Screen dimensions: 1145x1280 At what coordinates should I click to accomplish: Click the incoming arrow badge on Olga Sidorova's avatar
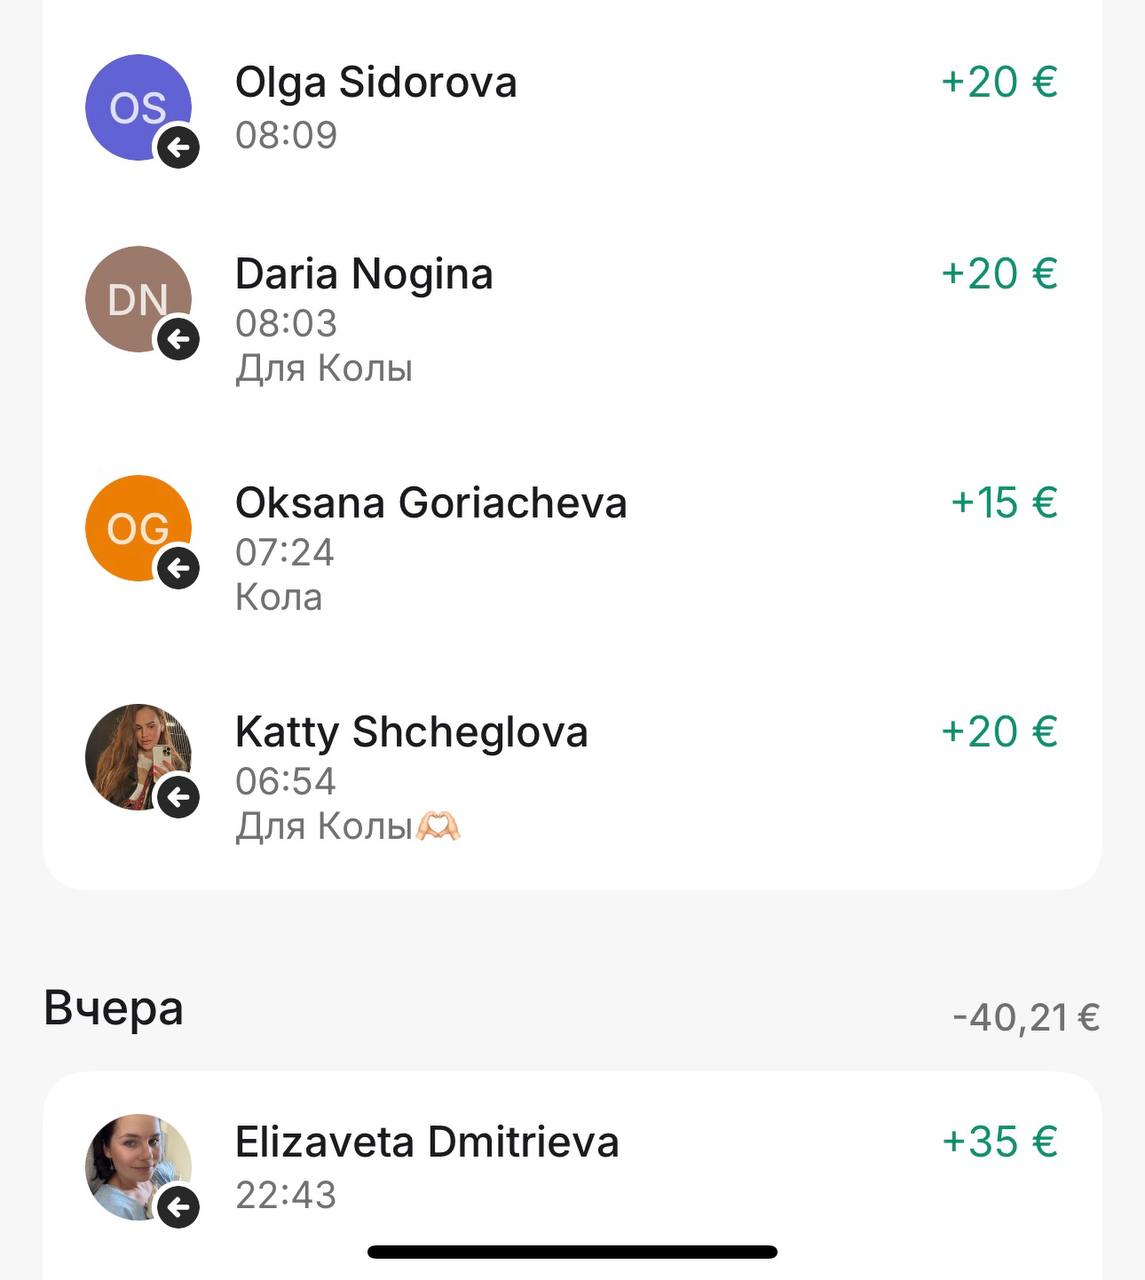pyautogui.click(x=178, y=148)
